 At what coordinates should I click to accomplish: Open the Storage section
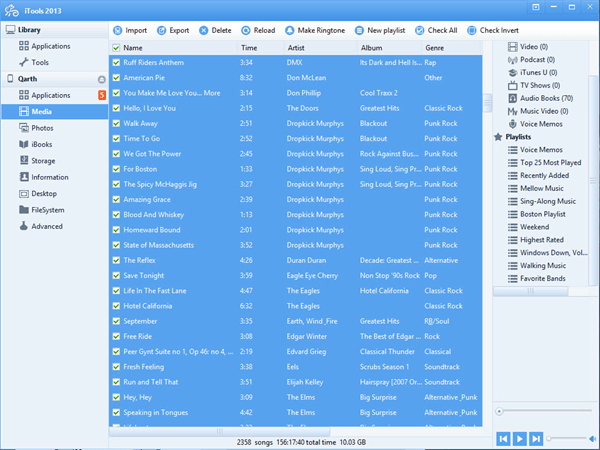(x=37, y=161)
